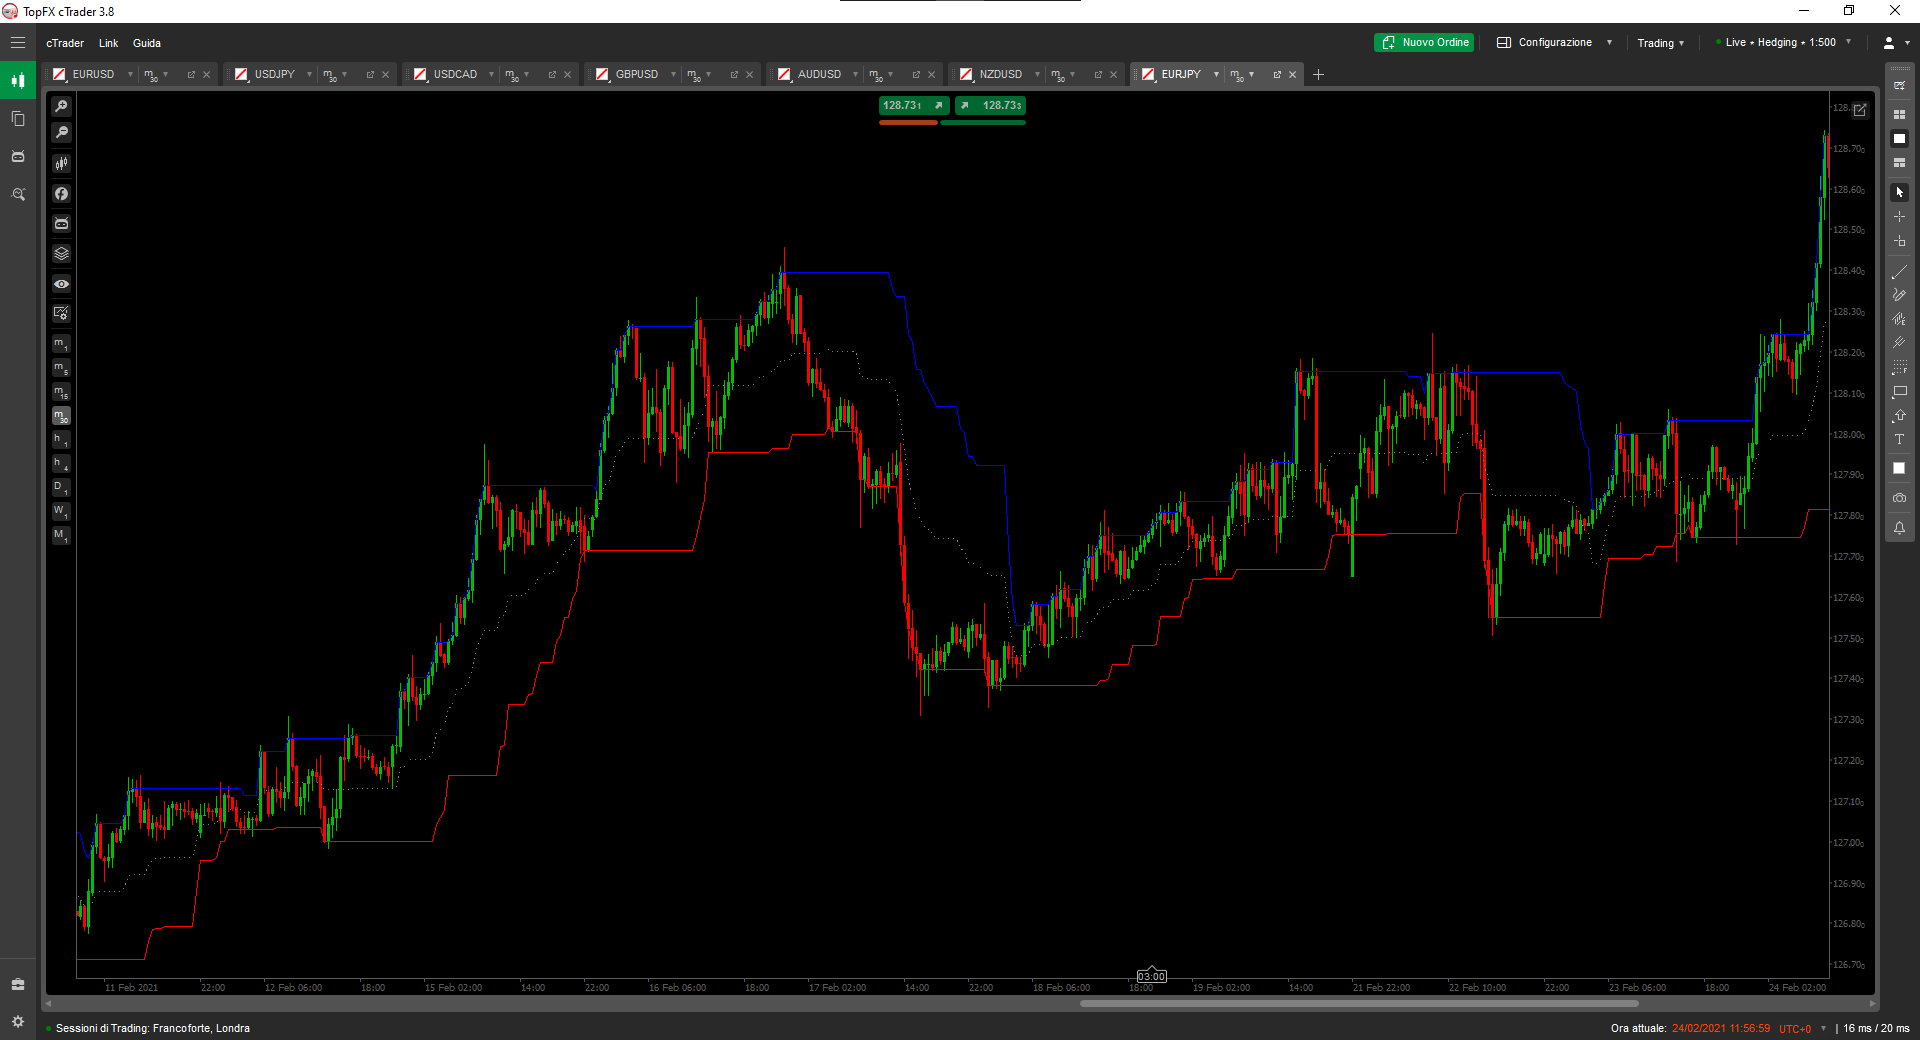Switch the chart to the m5 timeframe

pos(61,368)
